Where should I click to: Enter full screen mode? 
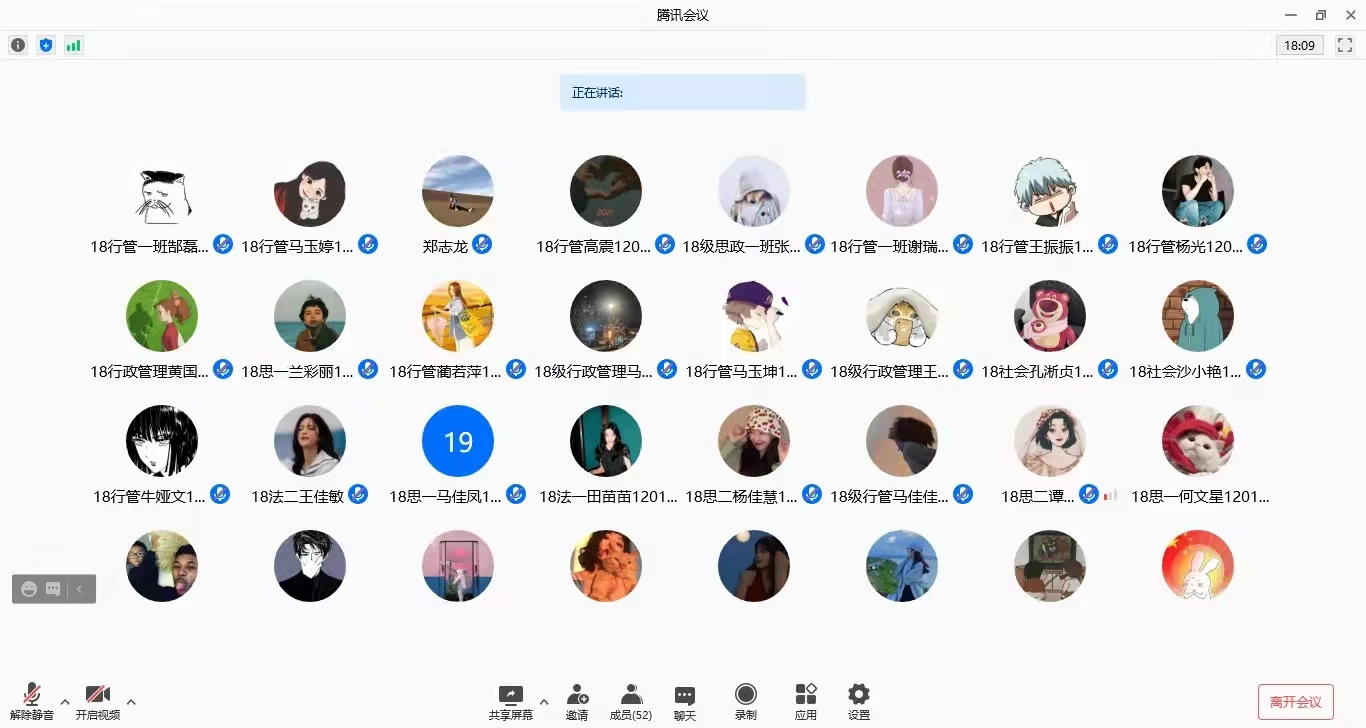tap(1345, 45)
